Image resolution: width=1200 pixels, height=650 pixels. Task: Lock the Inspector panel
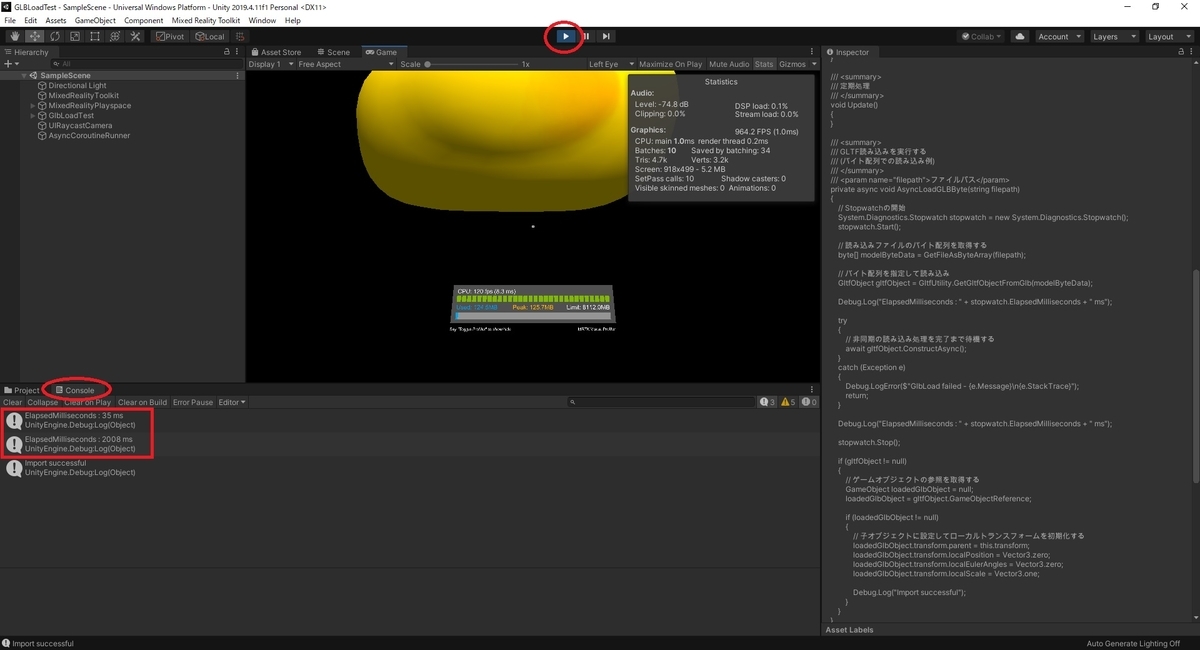(x=1180, y=52)
